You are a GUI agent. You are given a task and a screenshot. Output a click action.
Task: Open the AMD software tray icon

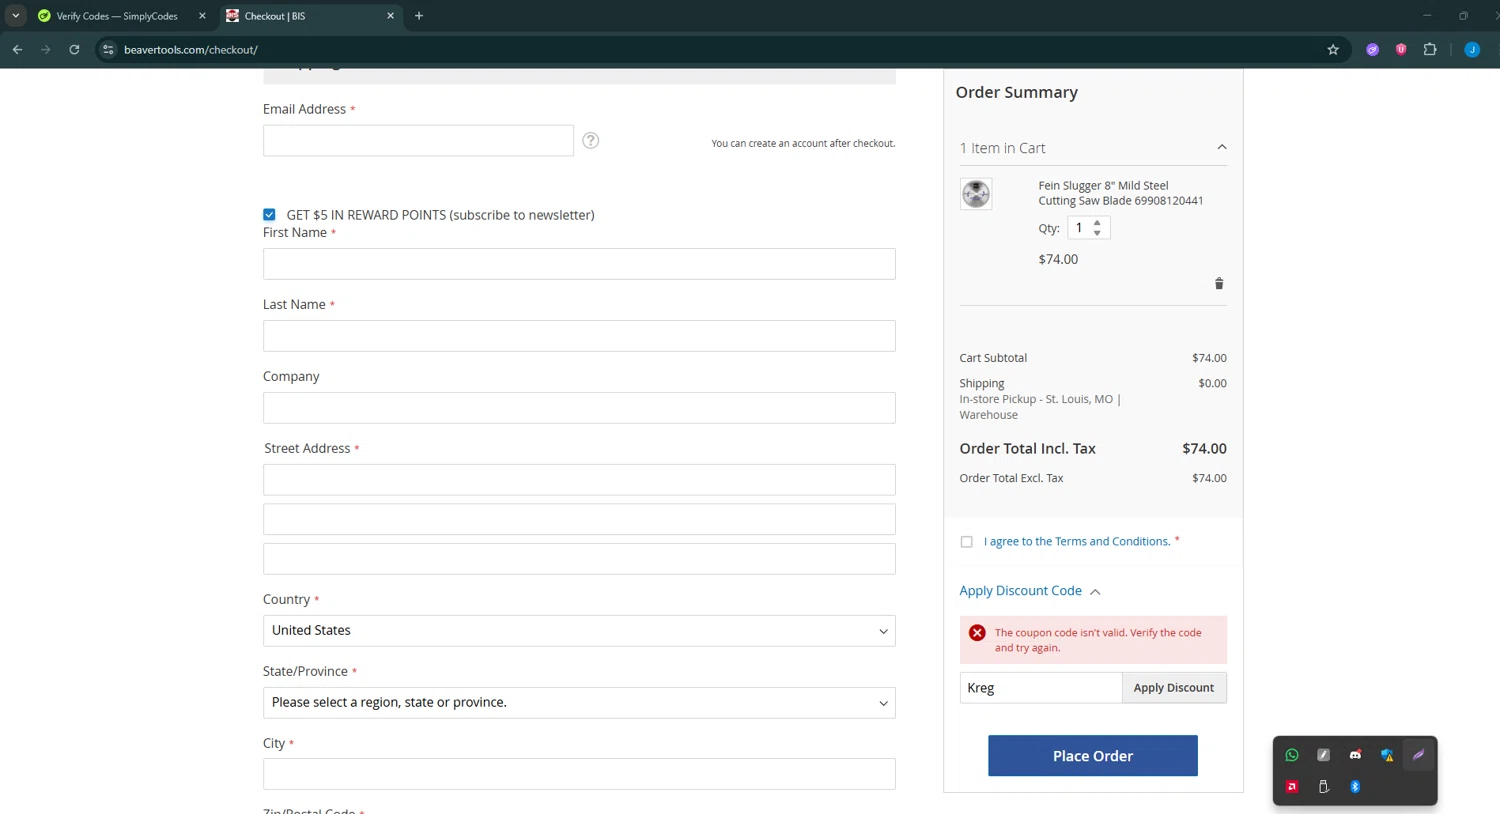pyautogui.click(x=1292, y=787)
